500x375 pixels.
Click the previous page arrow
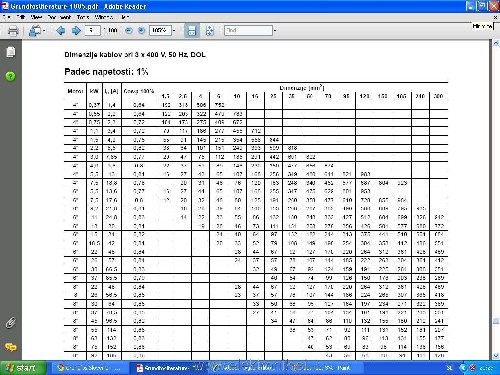[x=61, y=31]
